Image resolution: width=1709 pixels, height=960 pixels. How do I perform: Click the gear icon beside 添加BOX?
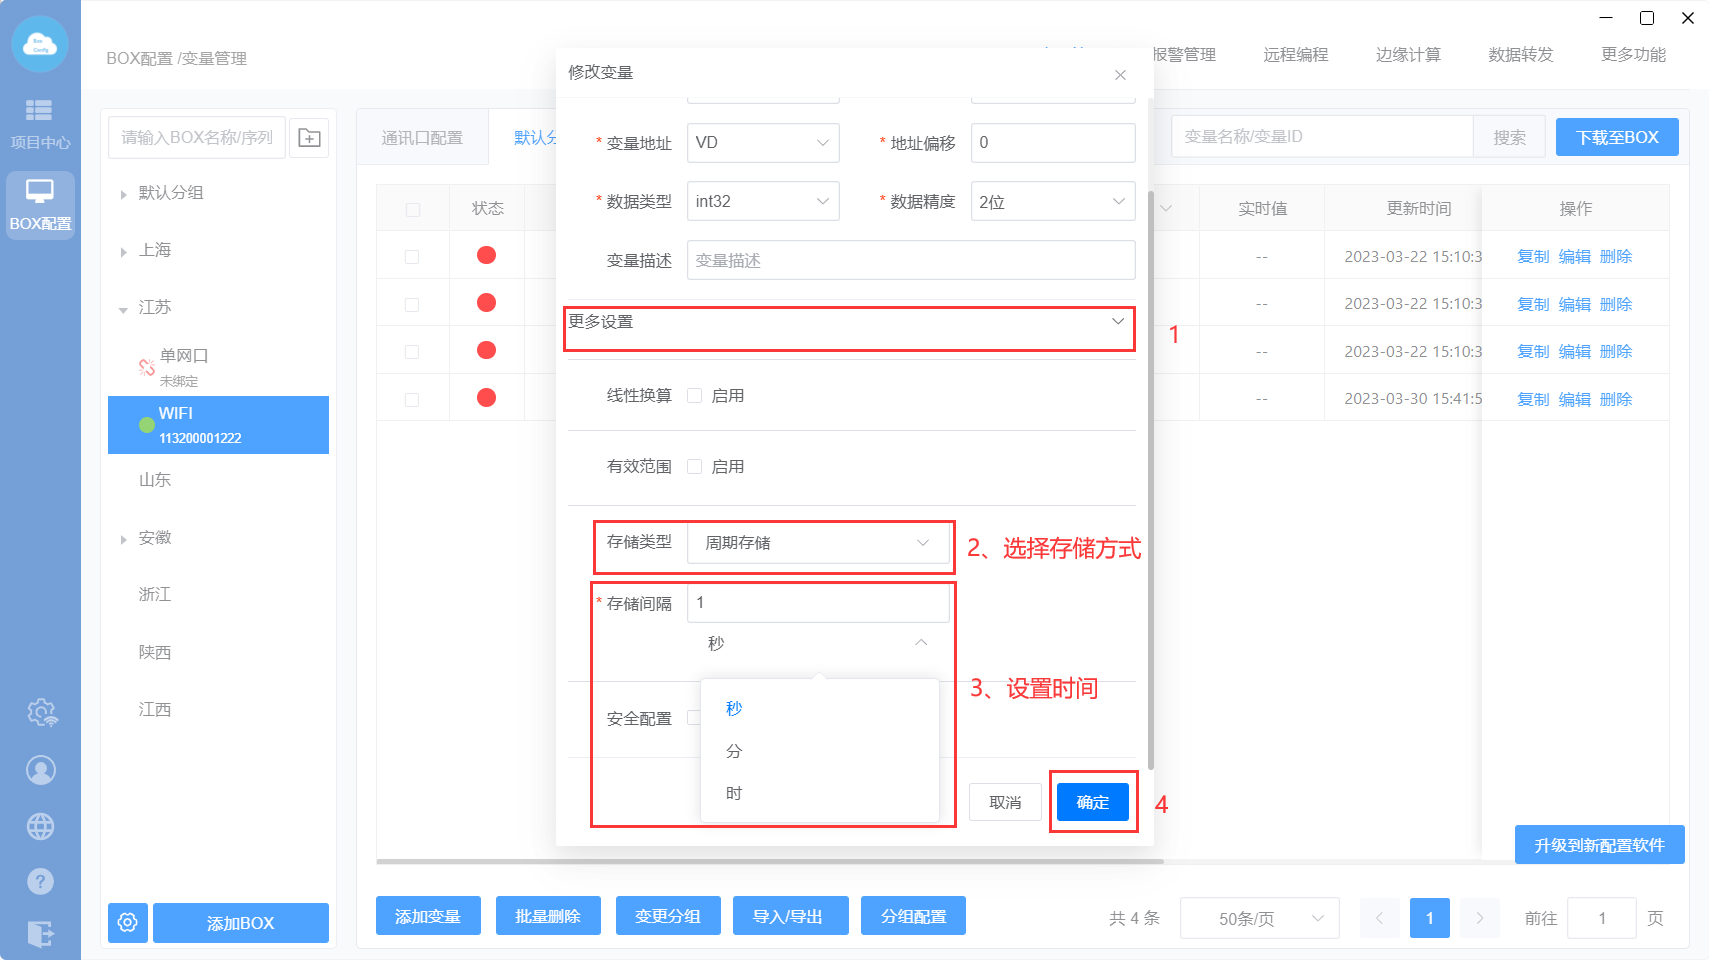pos(128,922)
